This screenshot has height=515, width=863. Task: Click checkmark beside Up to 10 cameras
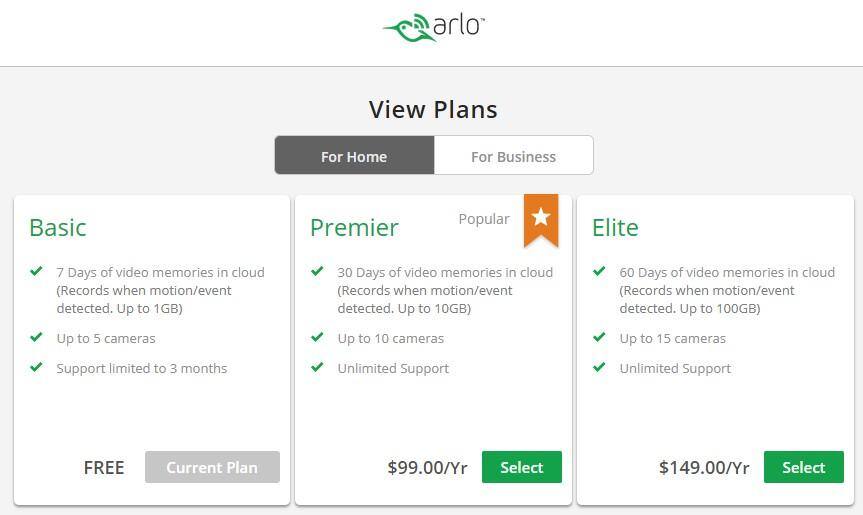click(317, 337)
